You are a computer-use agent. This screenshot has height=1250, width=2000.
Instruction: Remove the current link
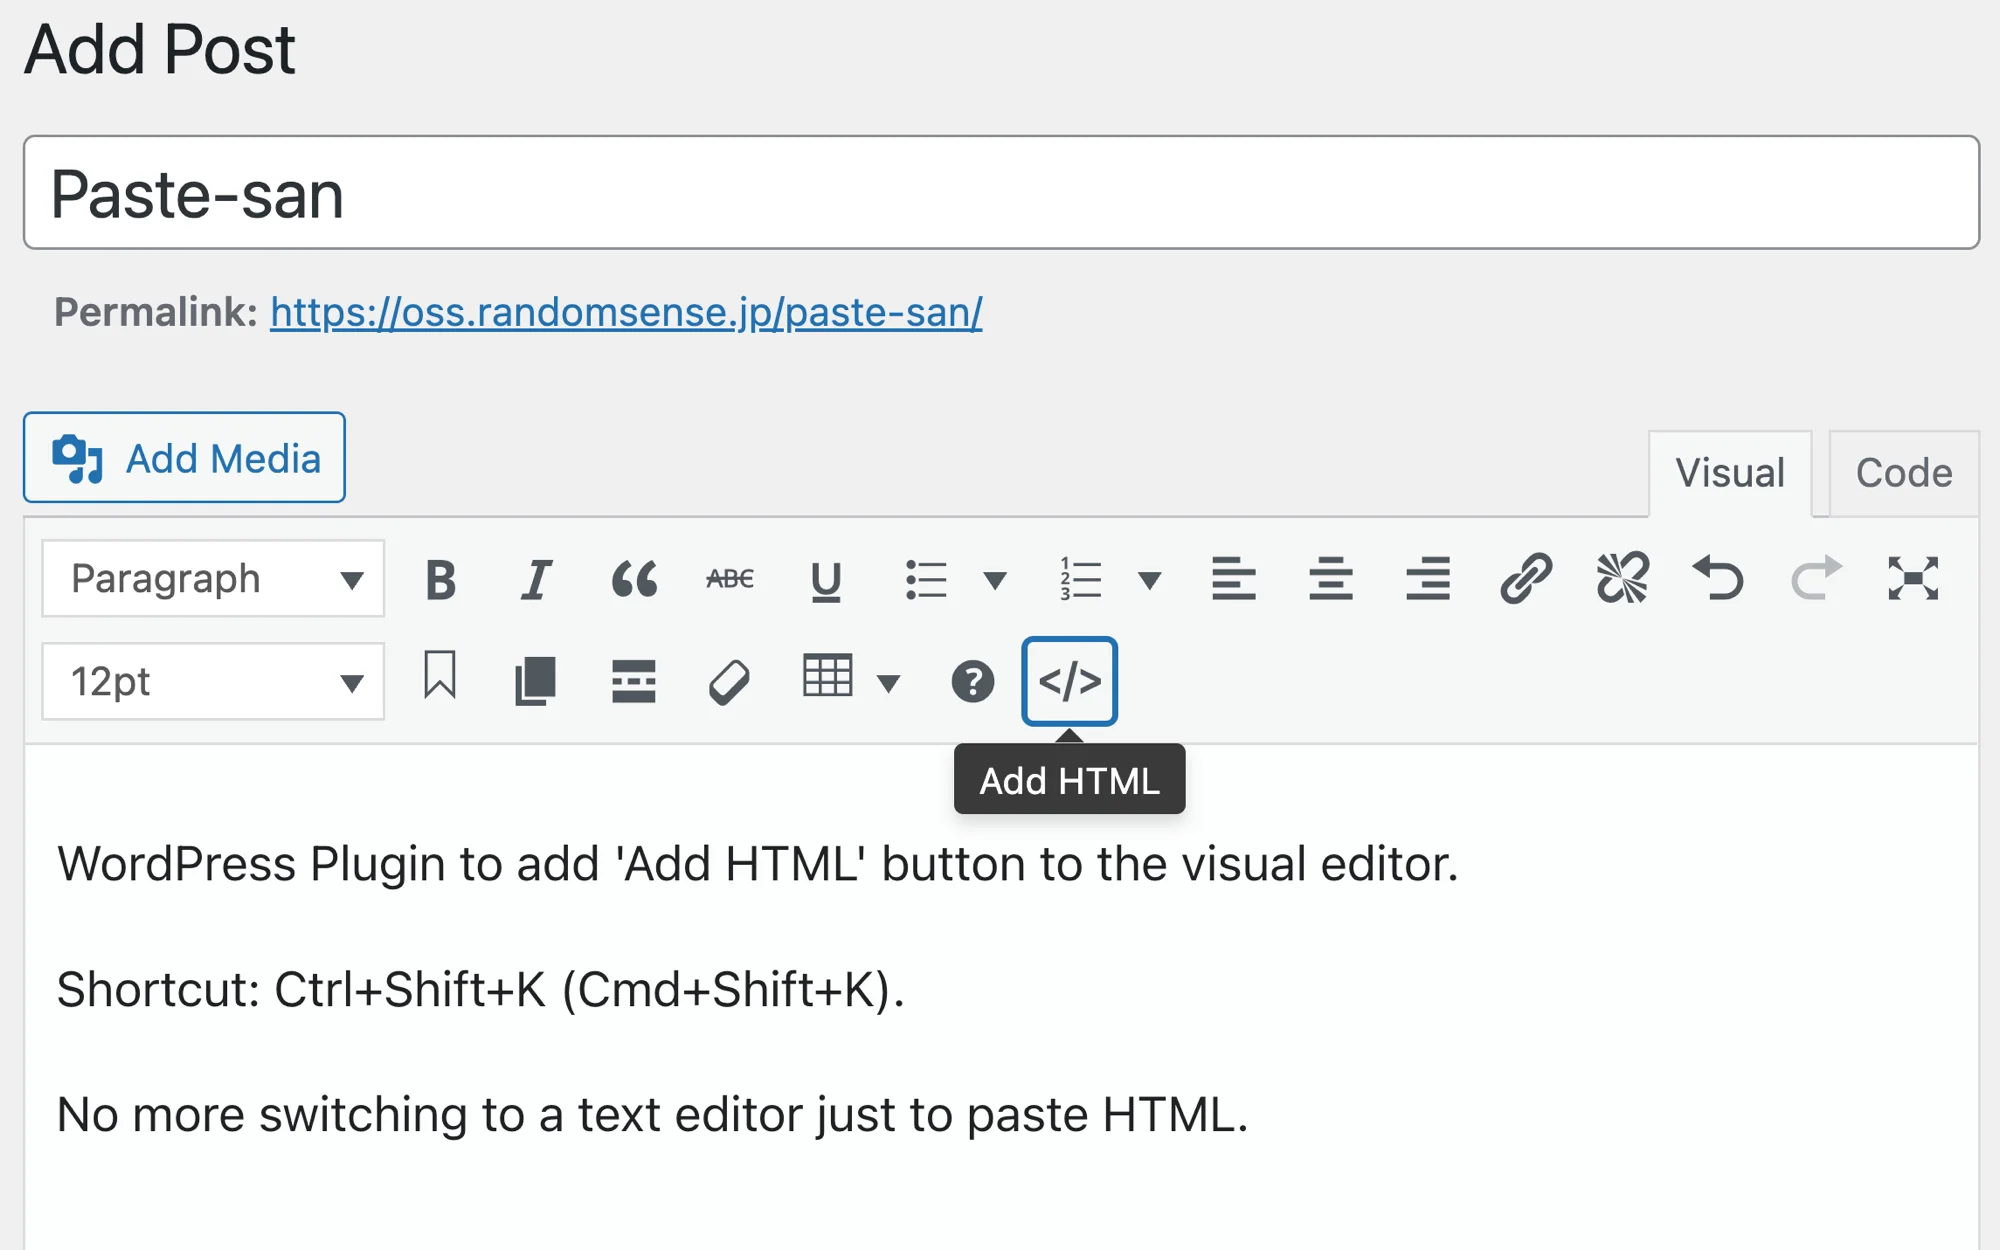[1620, 578]
